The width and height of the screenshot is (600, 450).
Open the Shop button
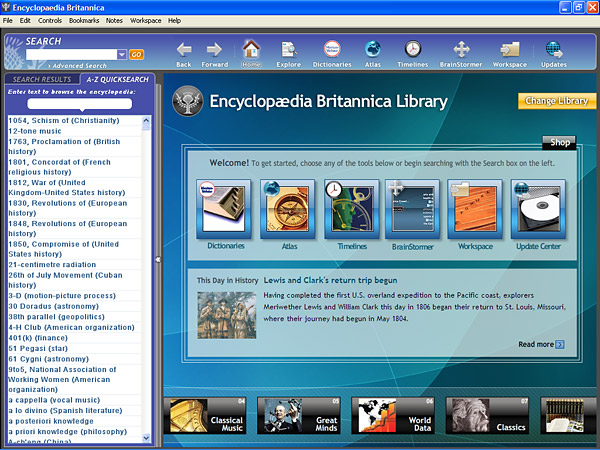[x=559, y=142]
